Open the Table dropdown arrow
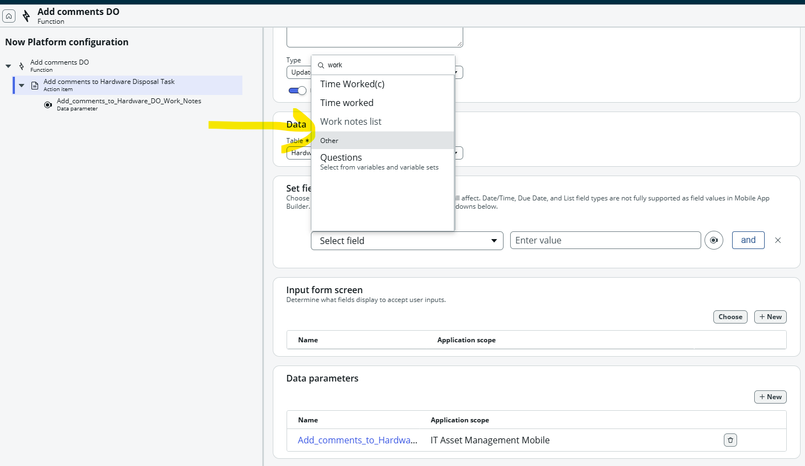 tap(458, 153)
